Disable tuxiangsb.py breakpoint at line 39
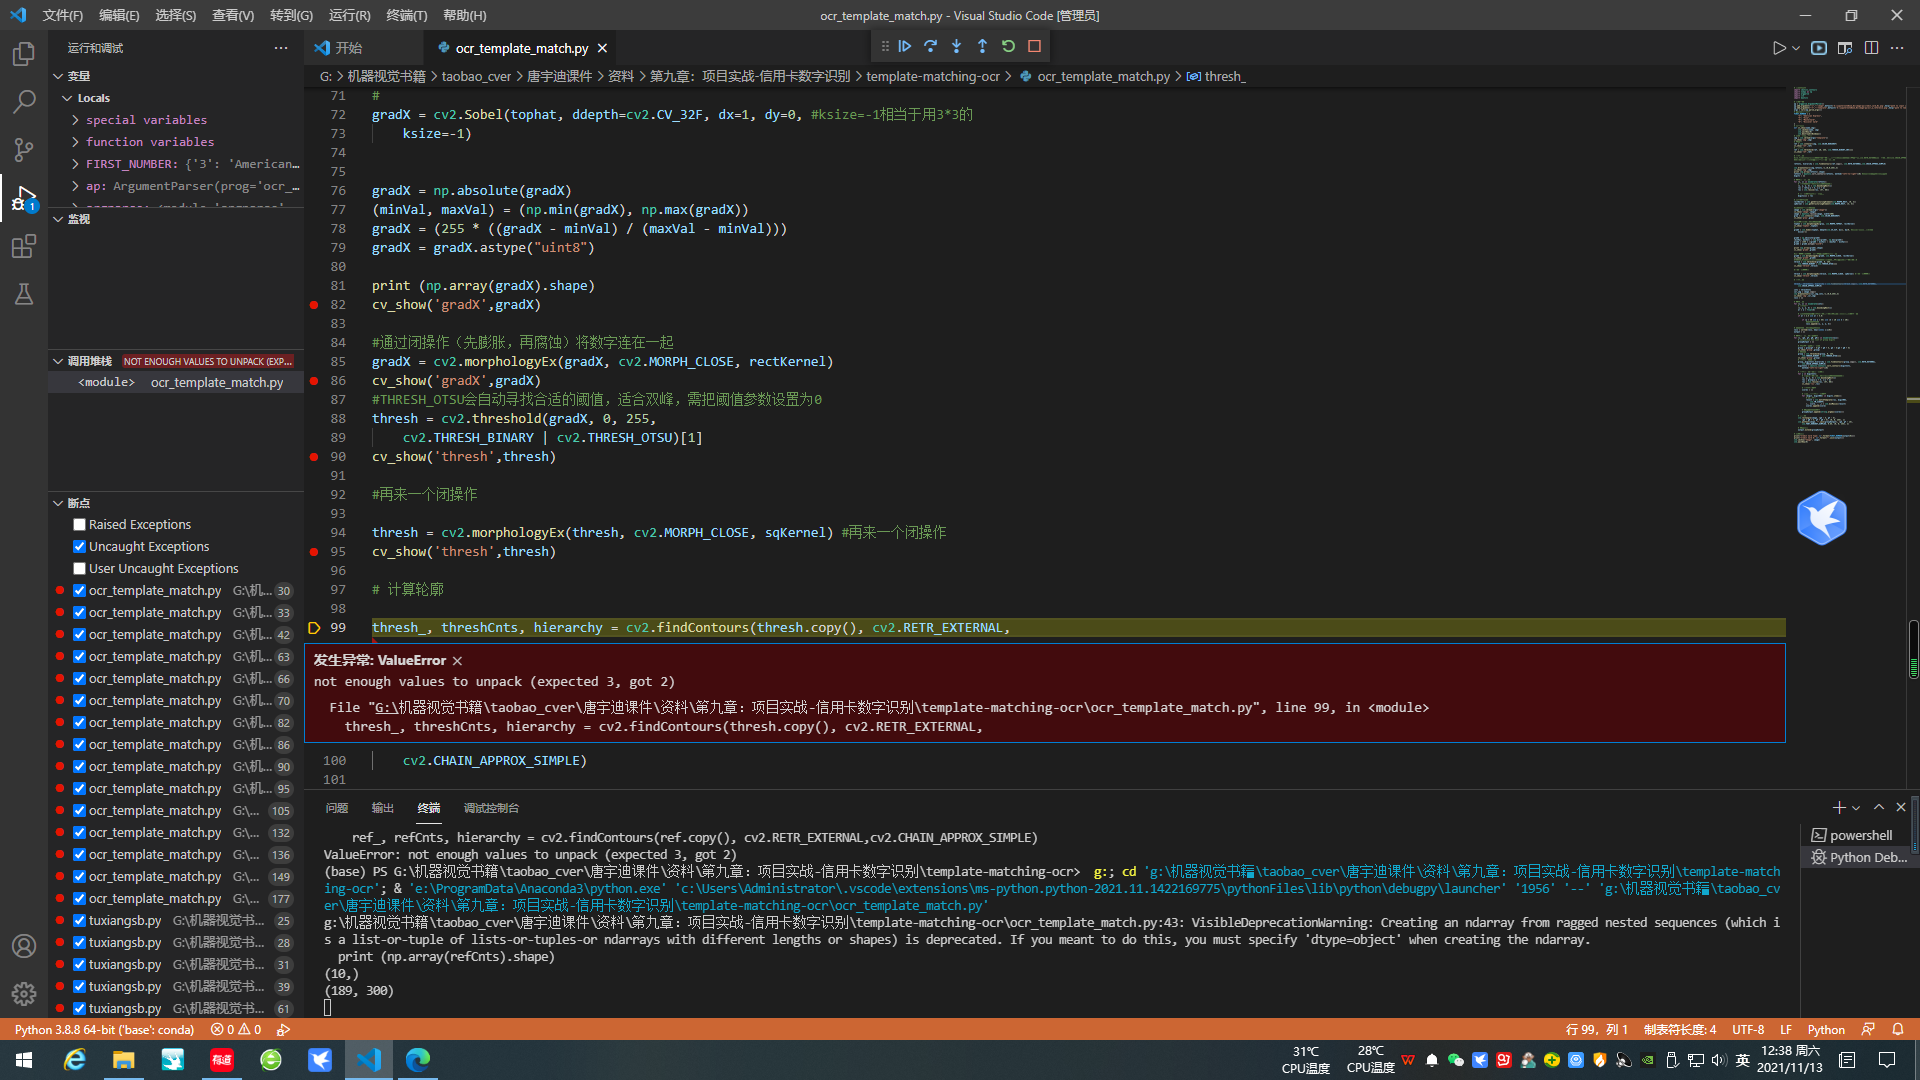Screen dimensions: 1920x1080 (x=79, y=987)
